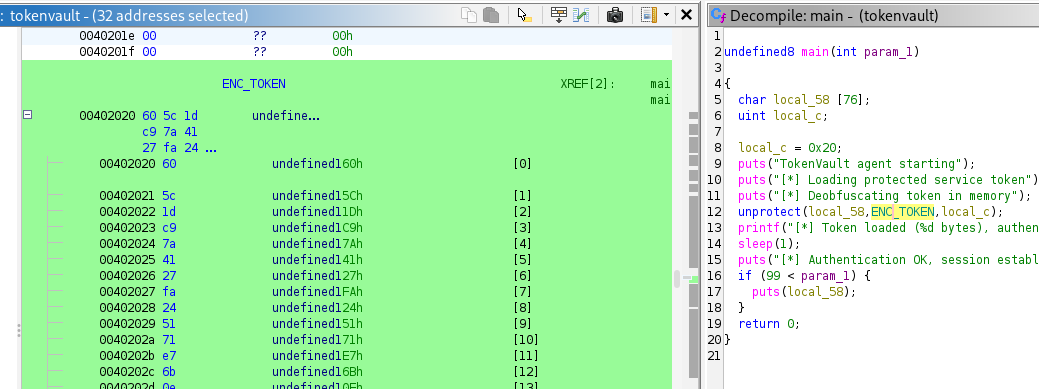Select the 0x20 constant

coord(822,148)
